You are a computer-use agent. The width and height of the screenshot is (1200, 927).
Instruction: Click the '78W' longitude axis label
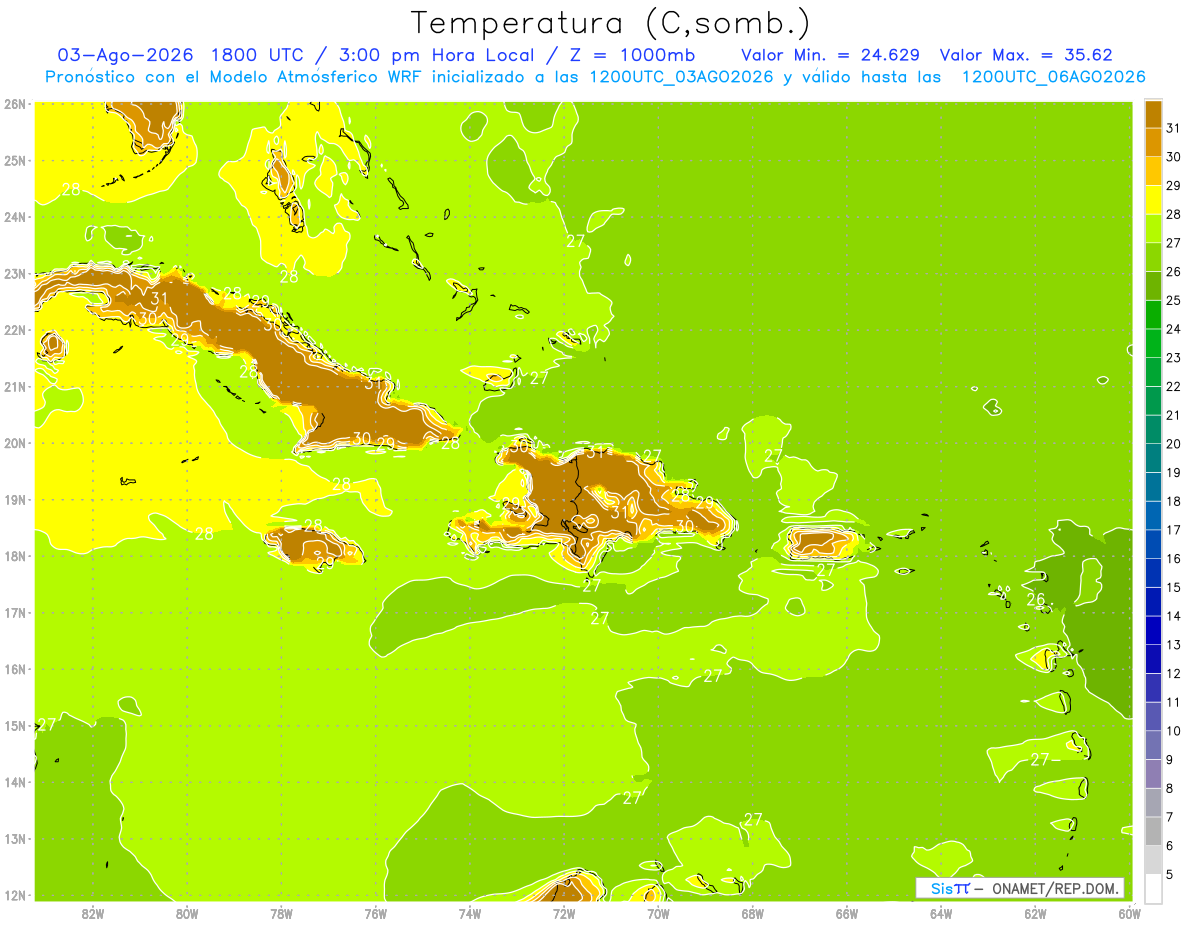[x=281, y=913]
